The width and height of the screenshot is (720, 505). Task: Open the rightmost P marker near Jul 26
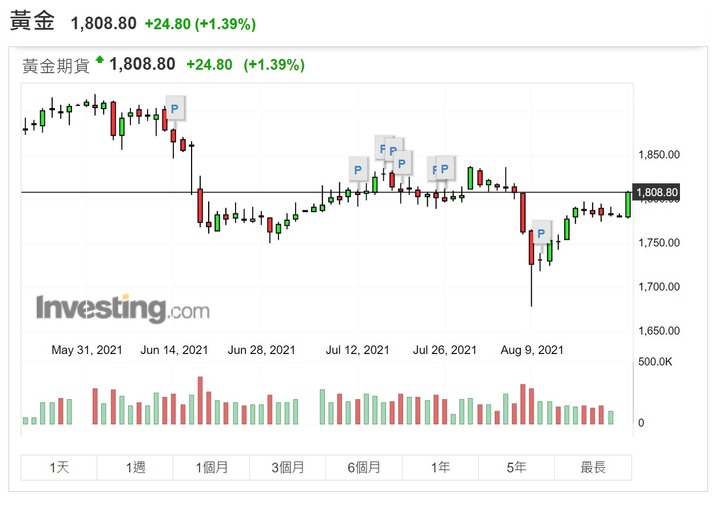(x=444, y=168)
